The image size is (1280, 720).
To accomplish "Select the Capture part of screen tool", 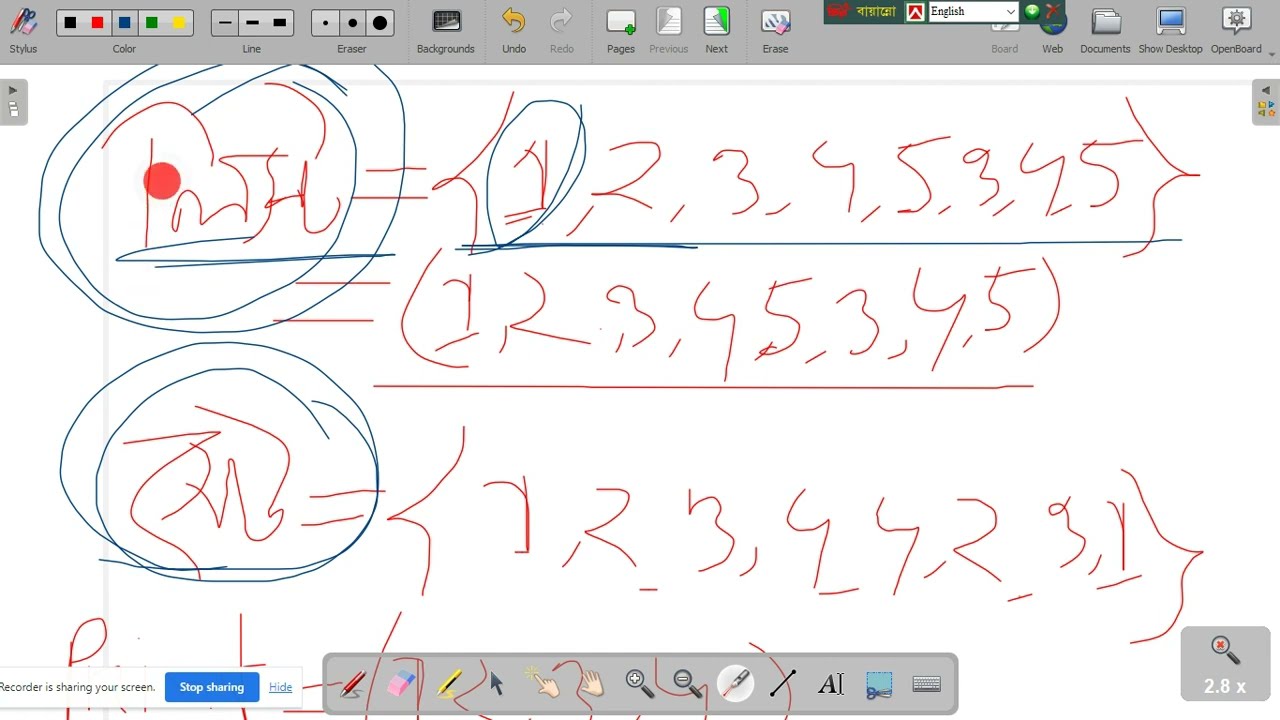I will (879, 684).
